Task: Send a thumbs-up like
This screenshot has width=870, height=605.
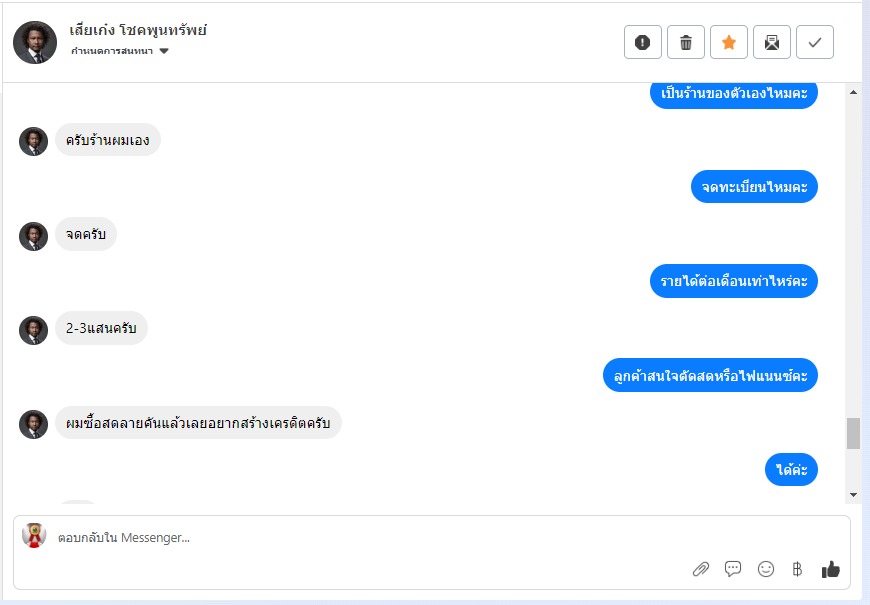Action: (831, 569)
